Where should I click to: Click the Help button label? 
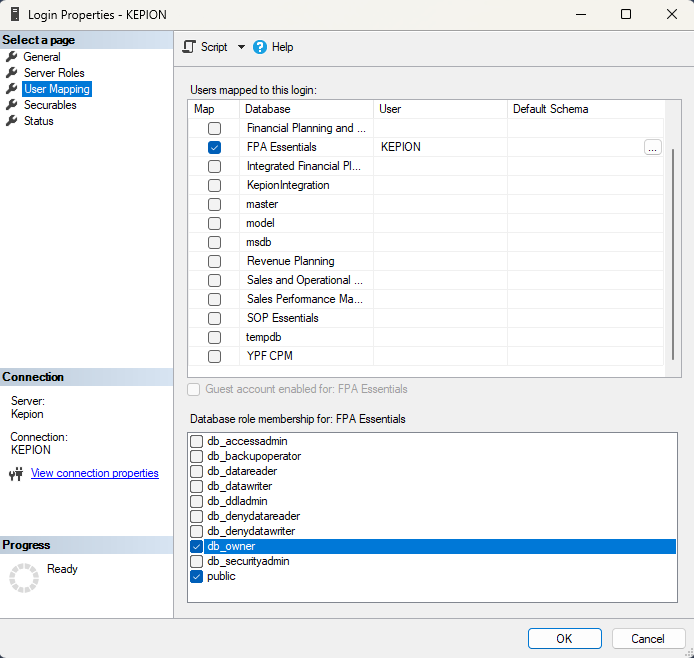(x=282, y=47)
